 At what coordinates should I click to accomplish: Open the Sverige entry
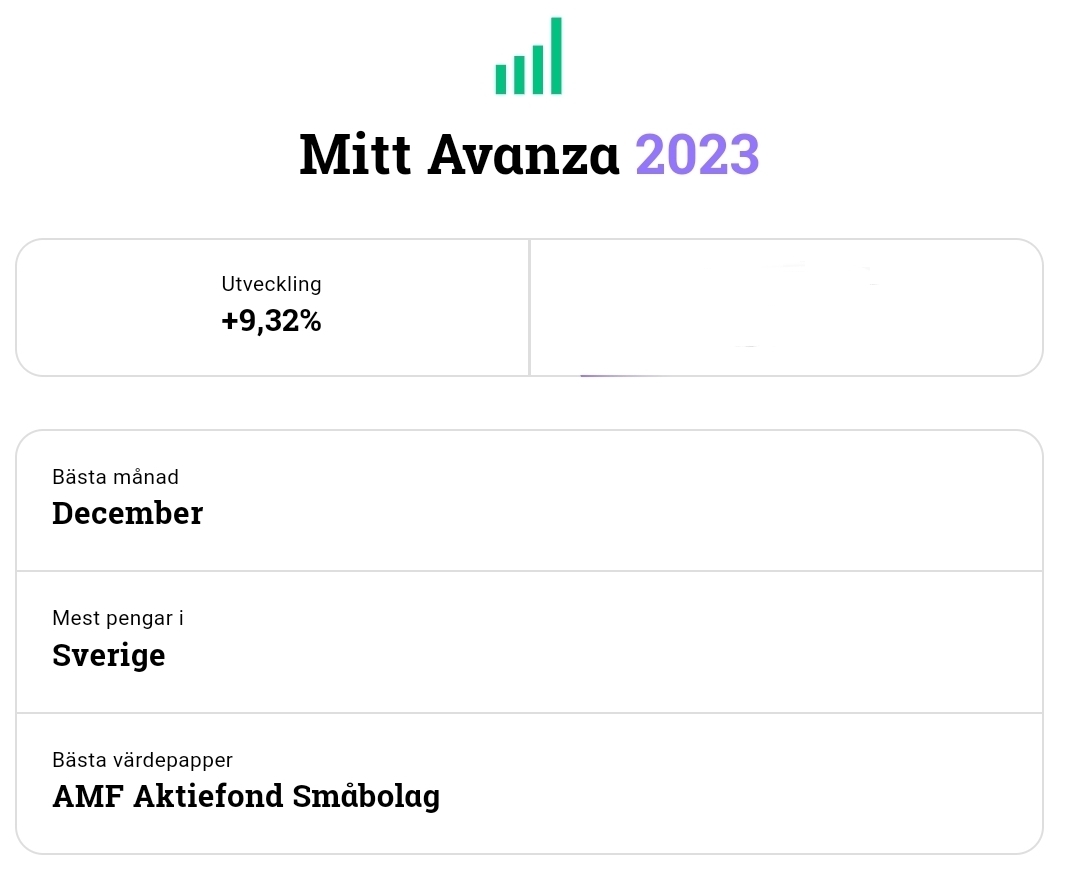click(x=108, y=656)
